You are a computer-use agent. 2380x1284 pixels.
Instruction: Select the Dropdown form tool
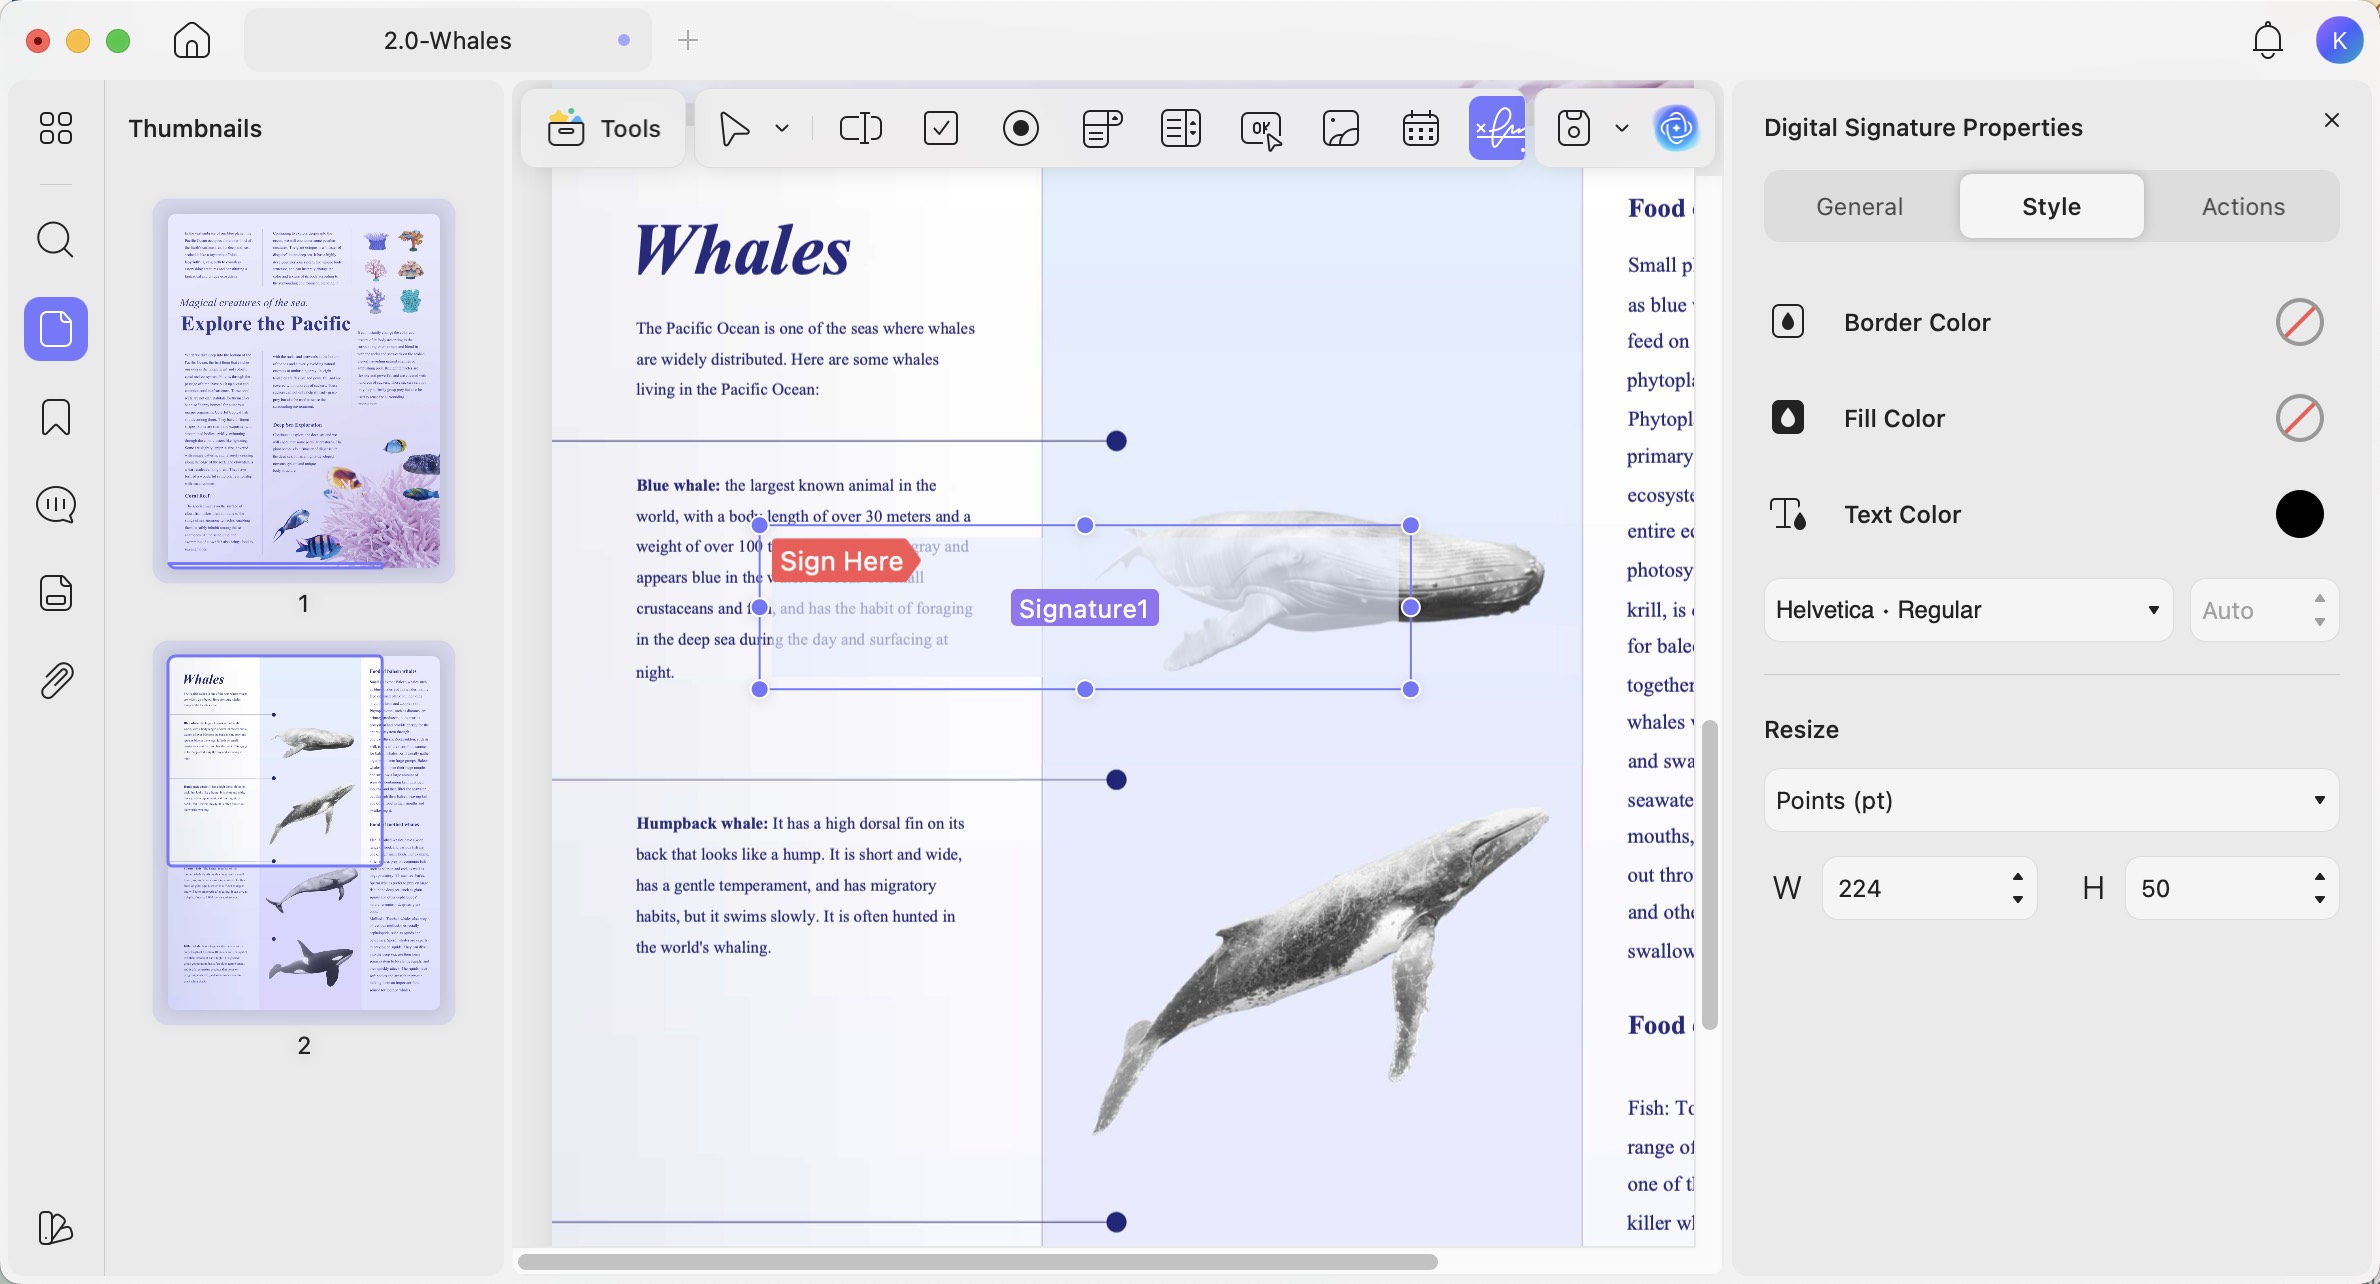(x=1101, y=128)
